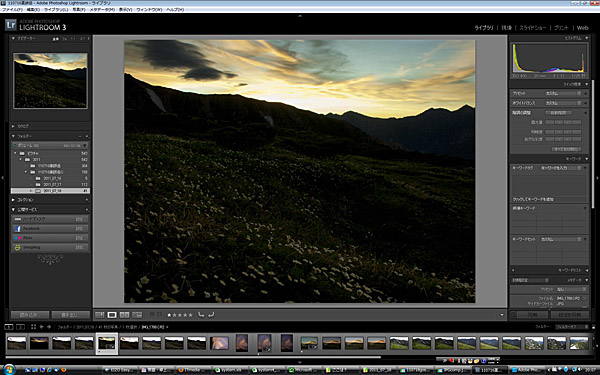Show main window display 1 button
The height and width of the screenshot is (375, 600).
click(8, 327)
